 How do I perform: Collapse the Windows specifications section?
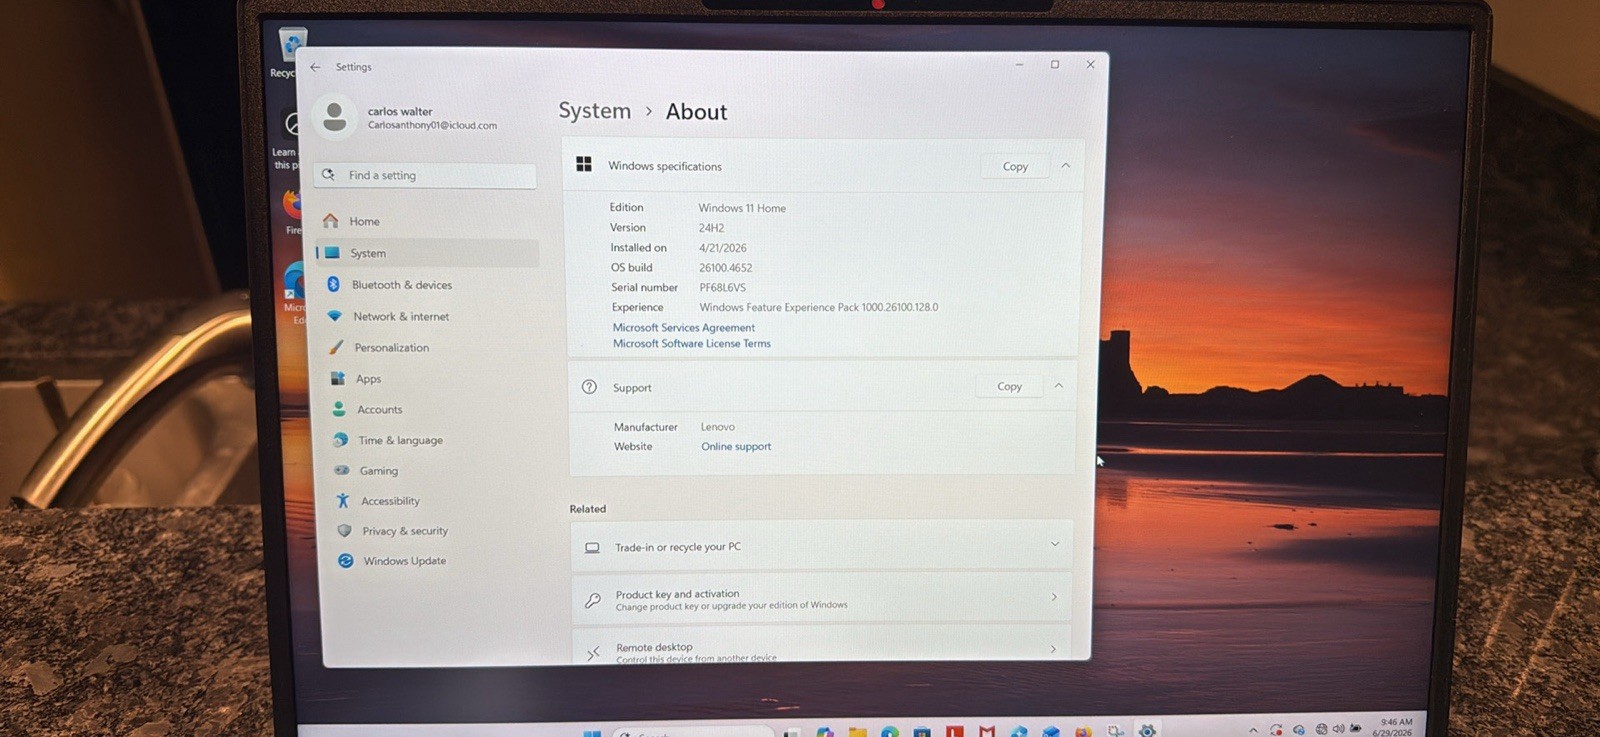(x=1066, y=166)
